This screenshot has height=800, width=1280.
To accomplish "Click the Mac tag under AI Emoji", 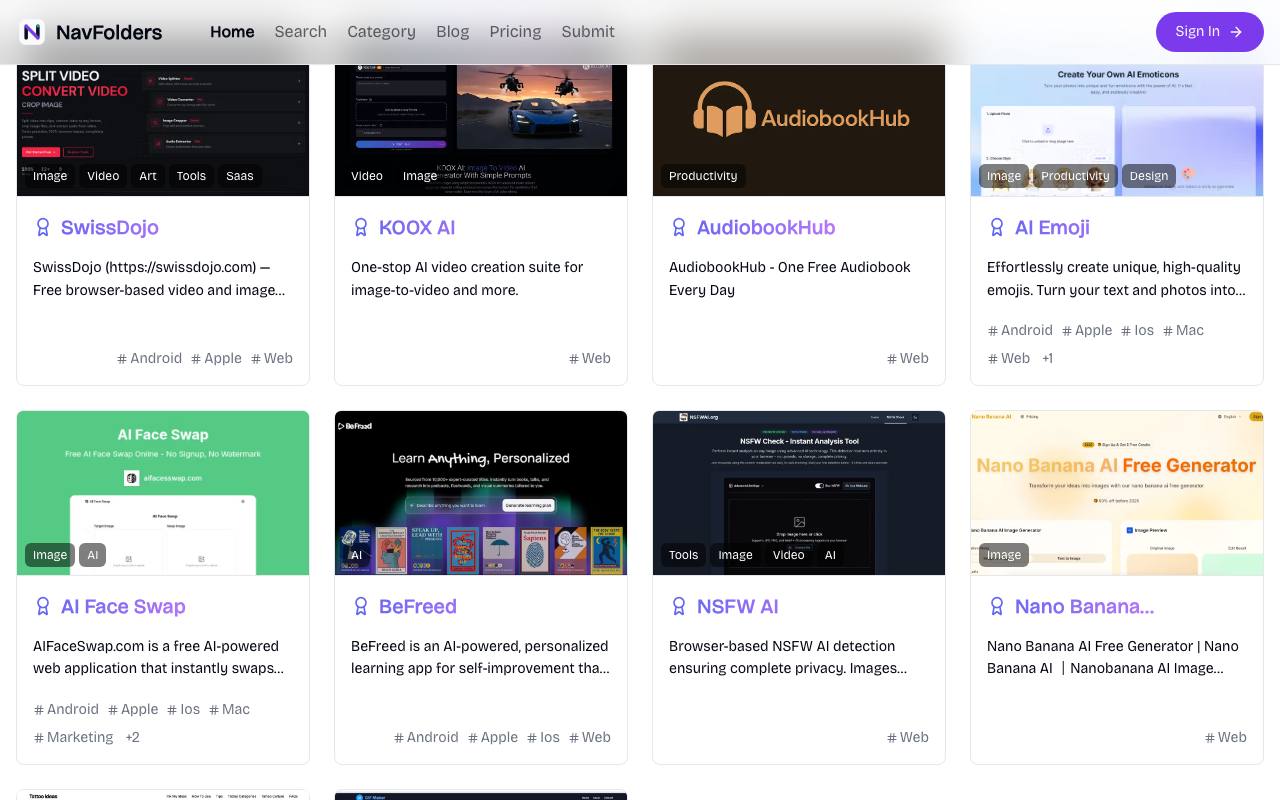I will 1183,330.
